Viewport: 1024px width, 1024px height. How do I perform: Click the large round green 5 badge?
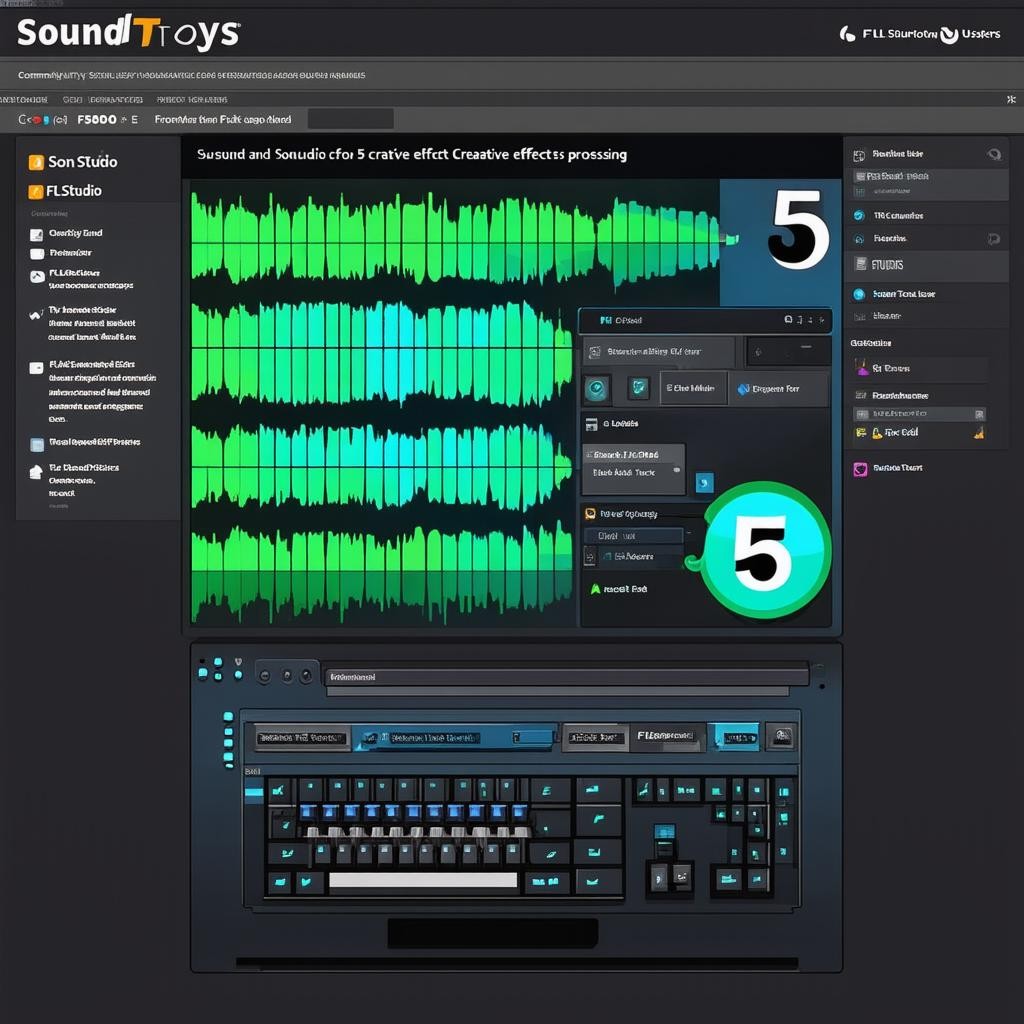coord(765,550)
